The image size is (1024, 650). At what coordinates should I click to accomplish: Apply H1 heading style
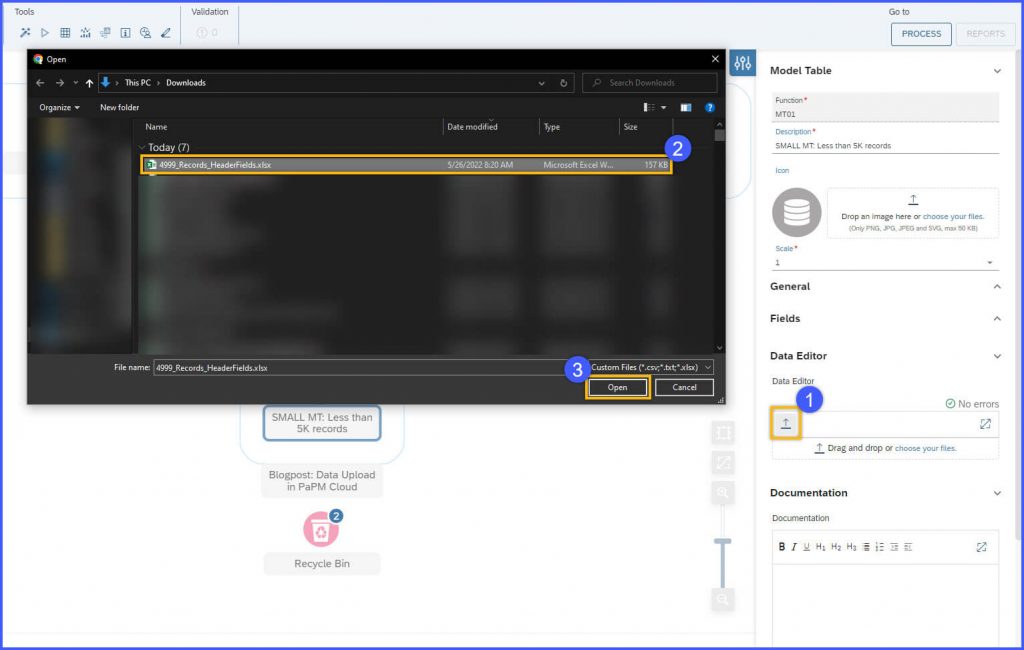click(821, 547)
